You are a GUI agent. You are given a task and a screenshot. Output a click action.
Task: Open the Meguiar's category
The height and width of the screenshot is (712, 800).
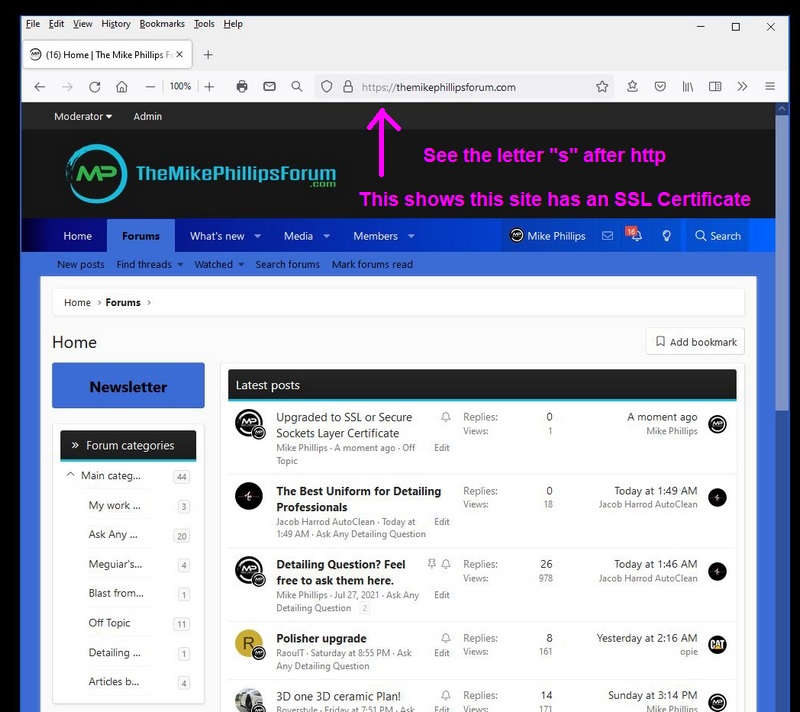[115, 564]
